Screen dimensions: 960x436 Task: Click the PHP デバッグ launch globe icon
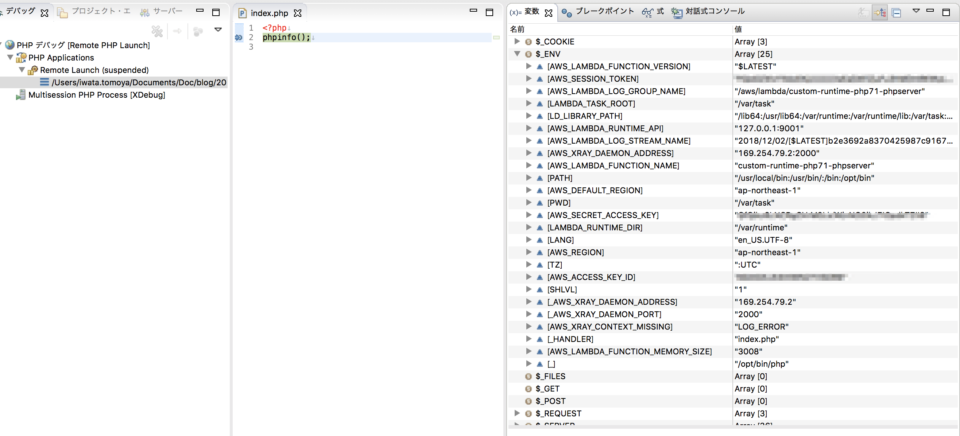click(9, 45)
